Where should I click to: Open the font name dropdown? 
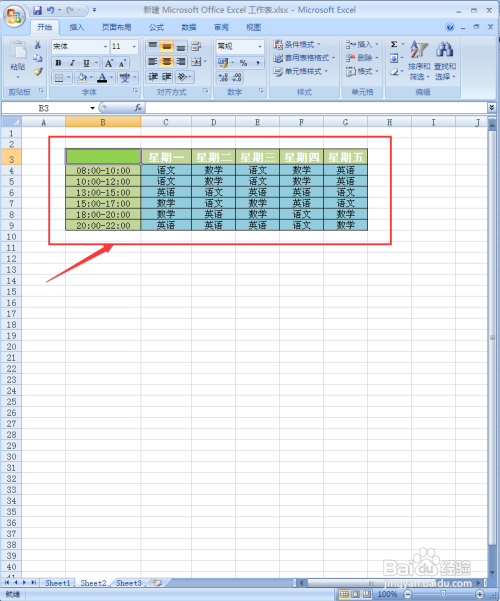[x=105, y=47]
